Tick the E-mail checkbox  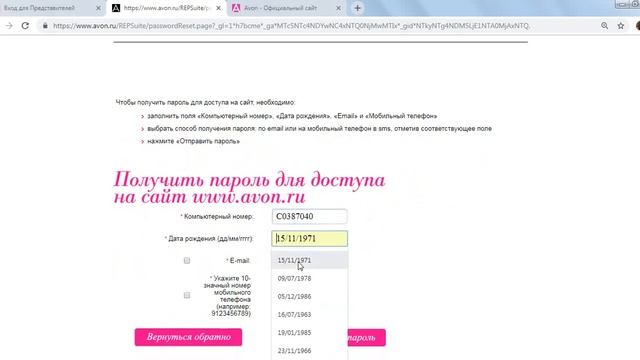(x=187, y=260)
